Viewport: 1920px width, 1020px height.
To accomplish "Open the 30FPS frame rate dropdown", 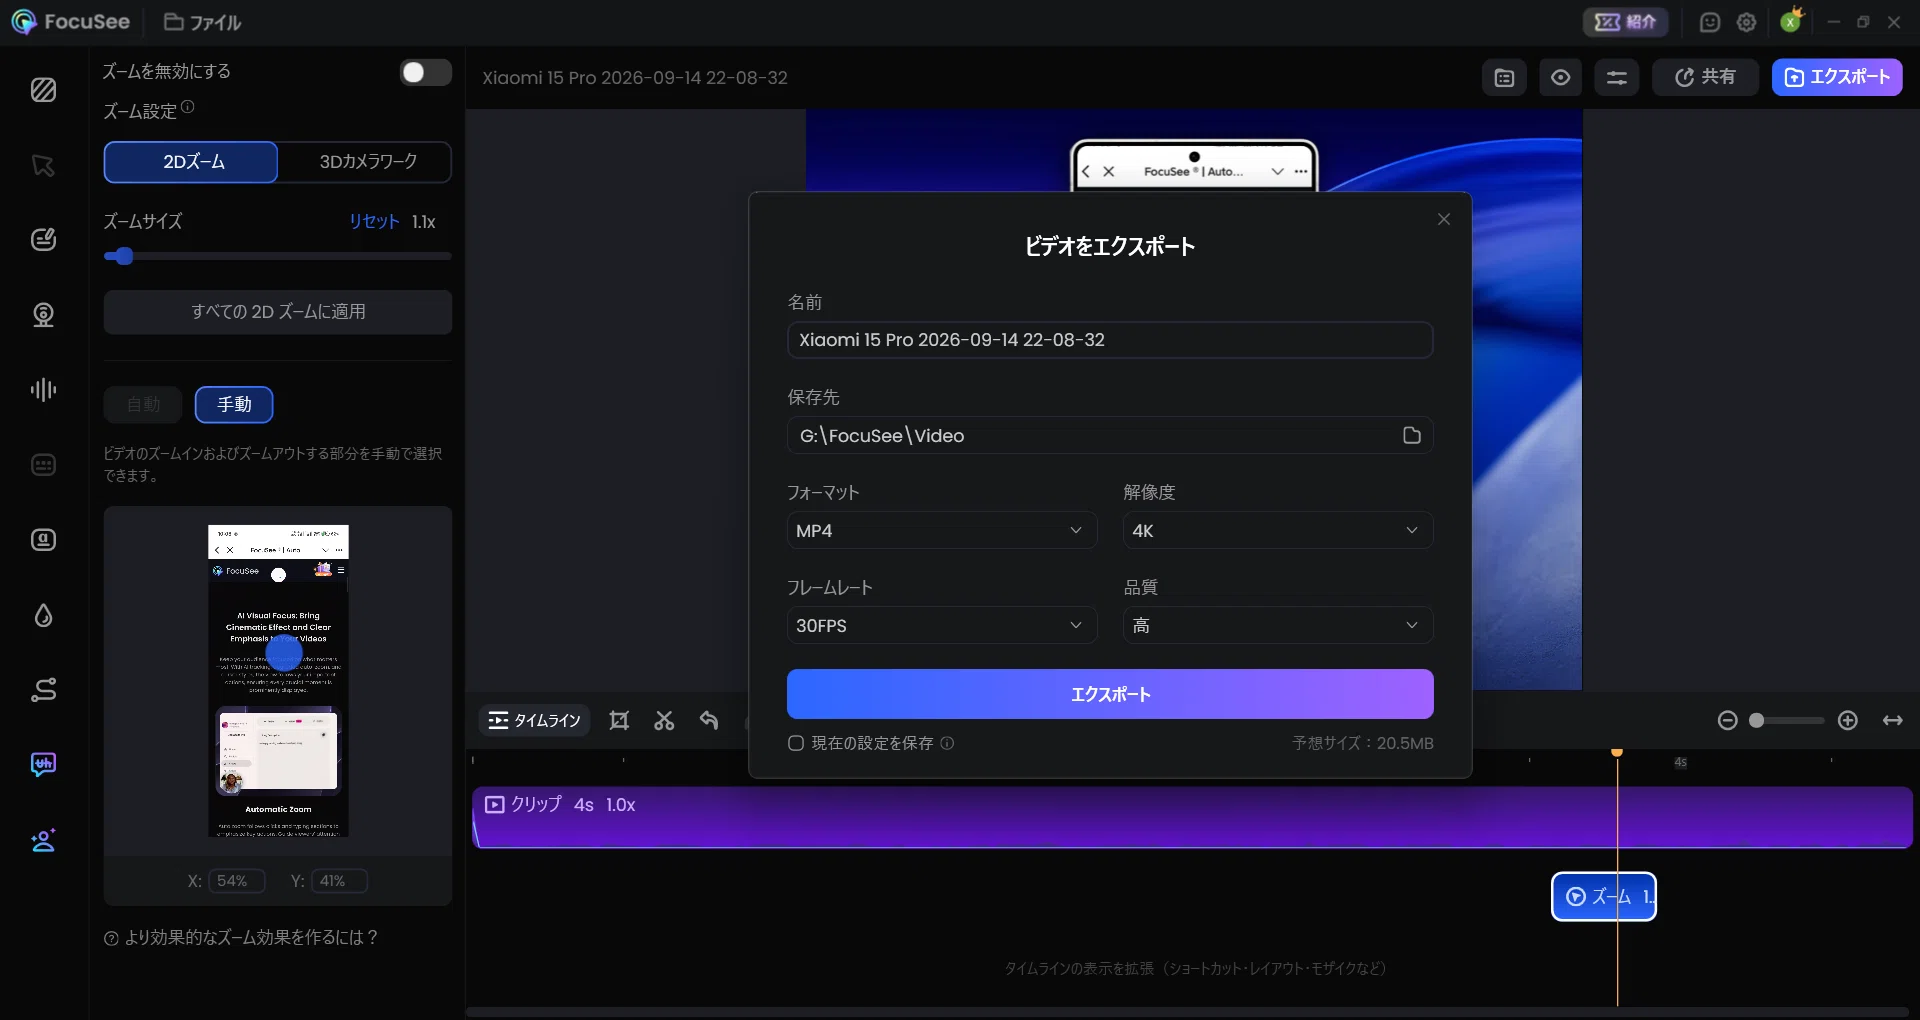I will coord(941,625).
